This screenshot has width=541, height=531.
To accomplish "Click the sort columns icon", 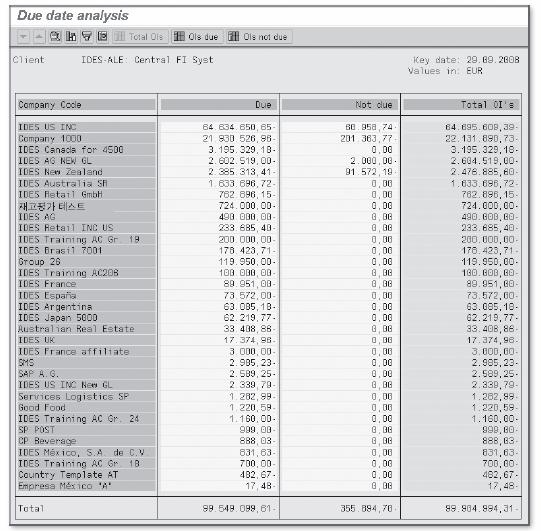I will point(71,36).
